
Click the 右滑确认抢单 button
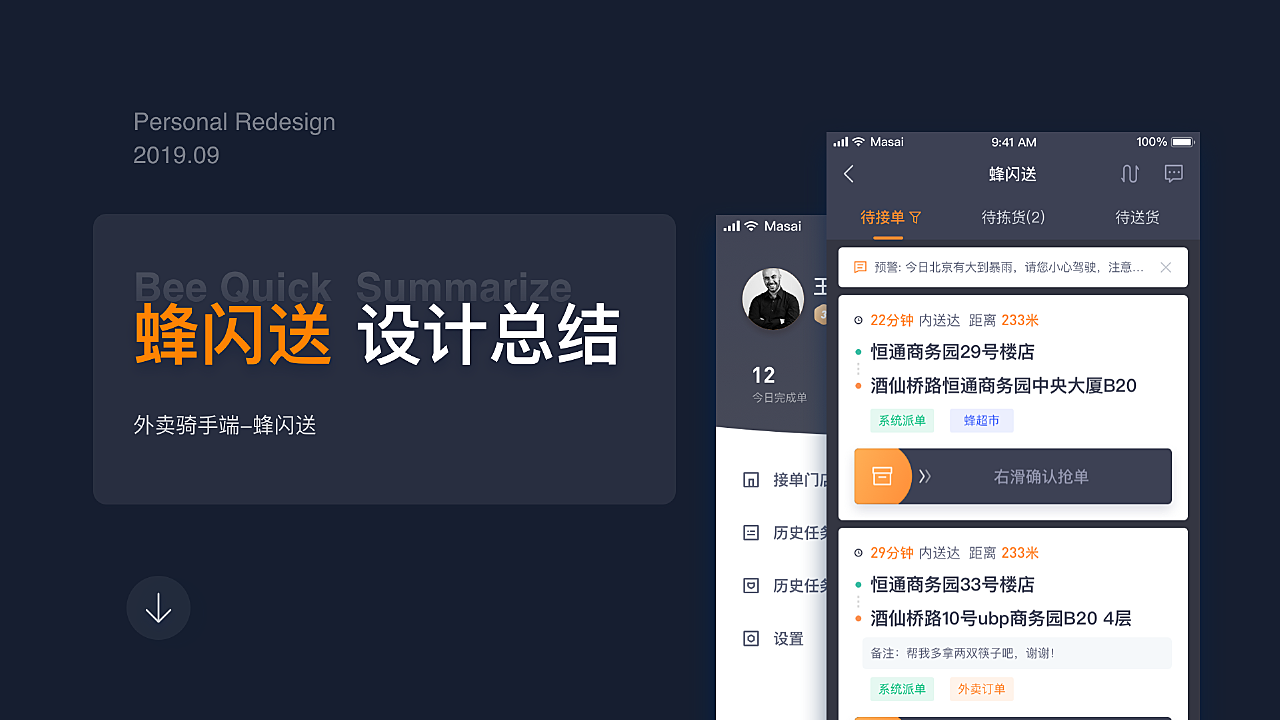[x=1013, y=476]
